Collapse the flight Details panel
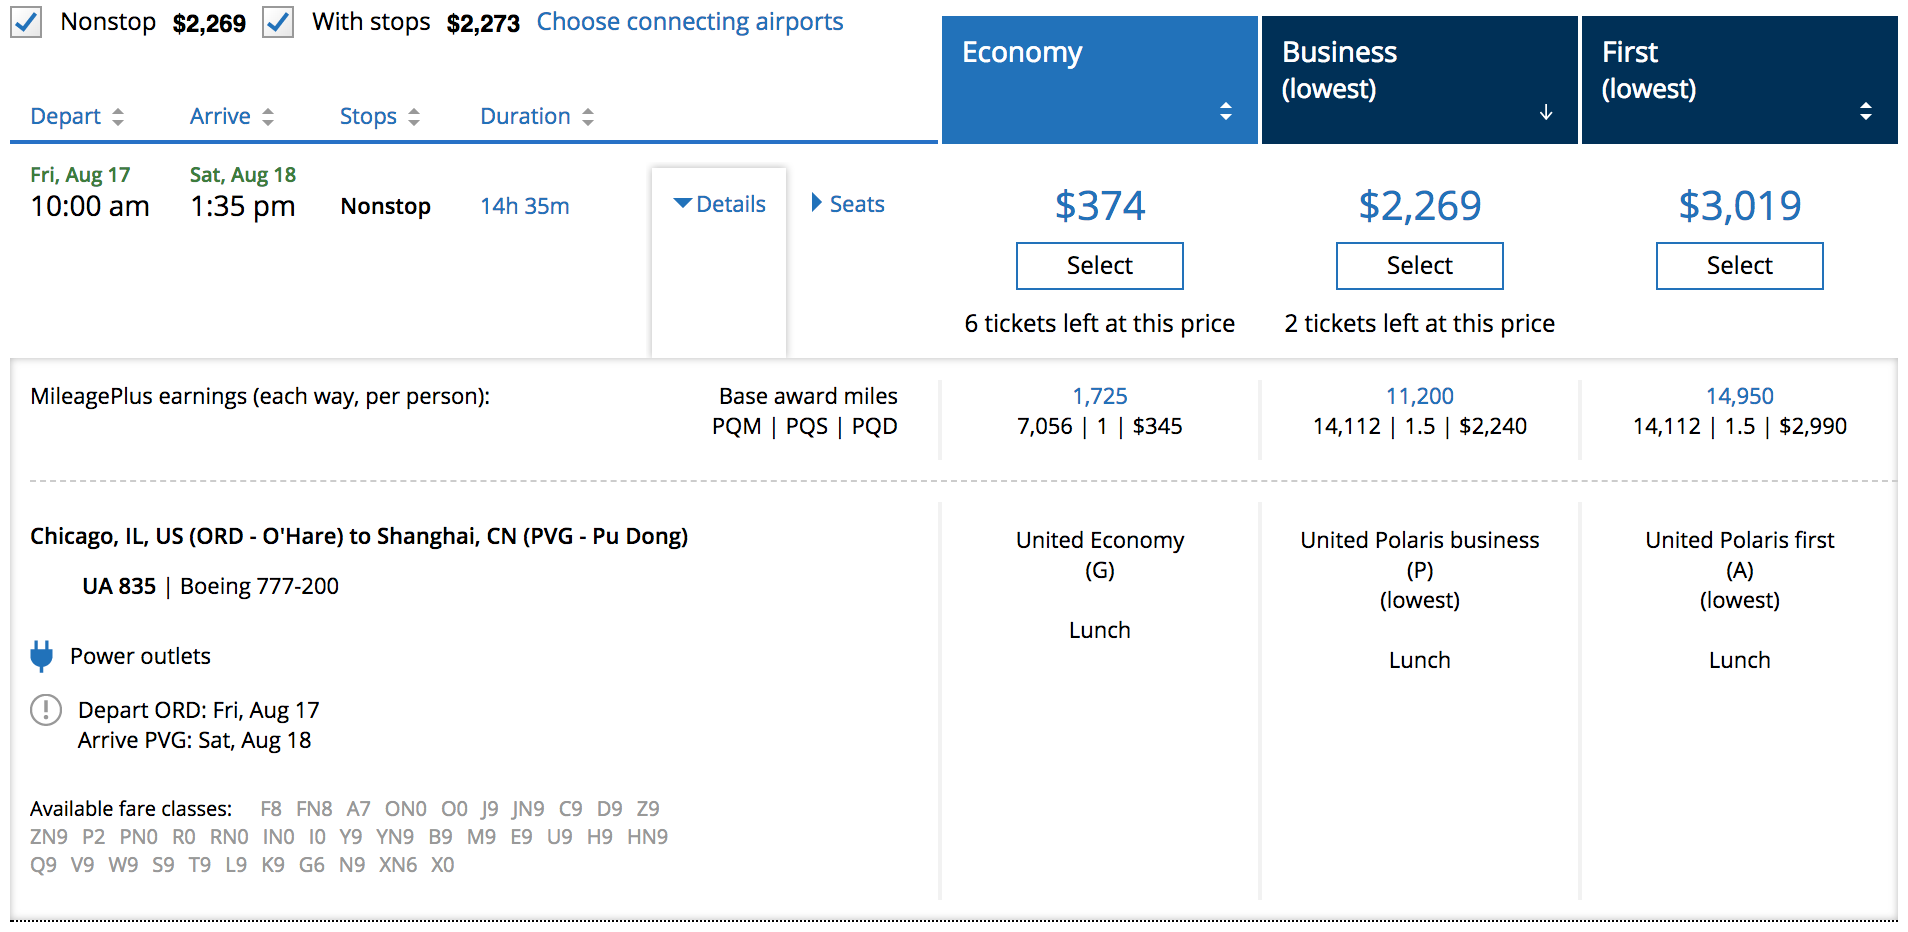Viewport: 1908px width, 932px height. pos(720,204)
